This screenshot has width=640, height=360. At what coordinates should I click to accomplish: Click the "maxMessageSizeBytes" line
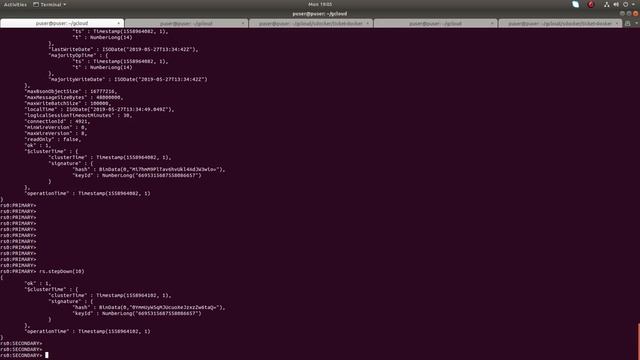point(74,98)
